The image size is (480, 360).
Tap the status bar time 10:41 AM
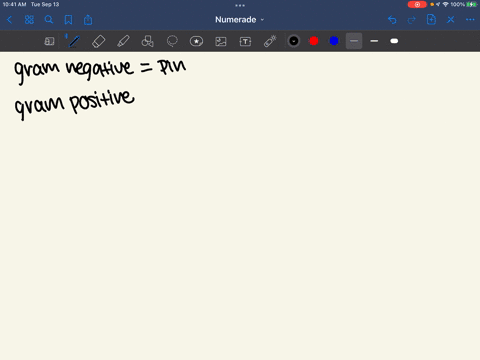click(14, 4)
